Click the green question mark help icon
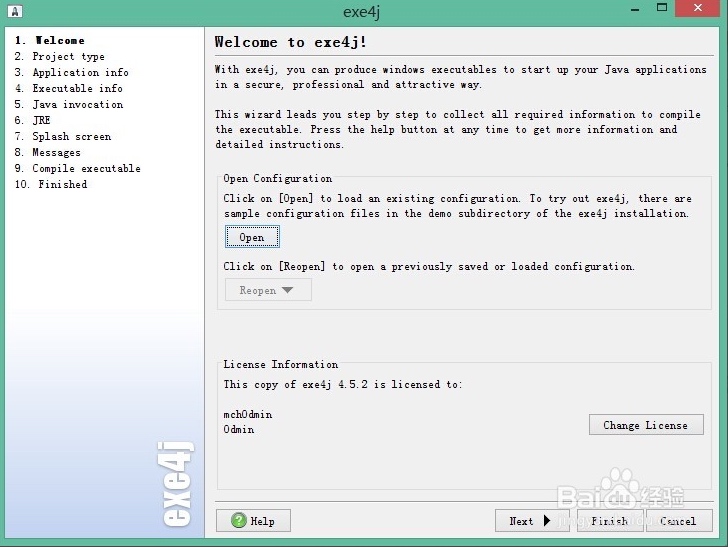Viewport: 728px width, 547px height. pos(239,520)
